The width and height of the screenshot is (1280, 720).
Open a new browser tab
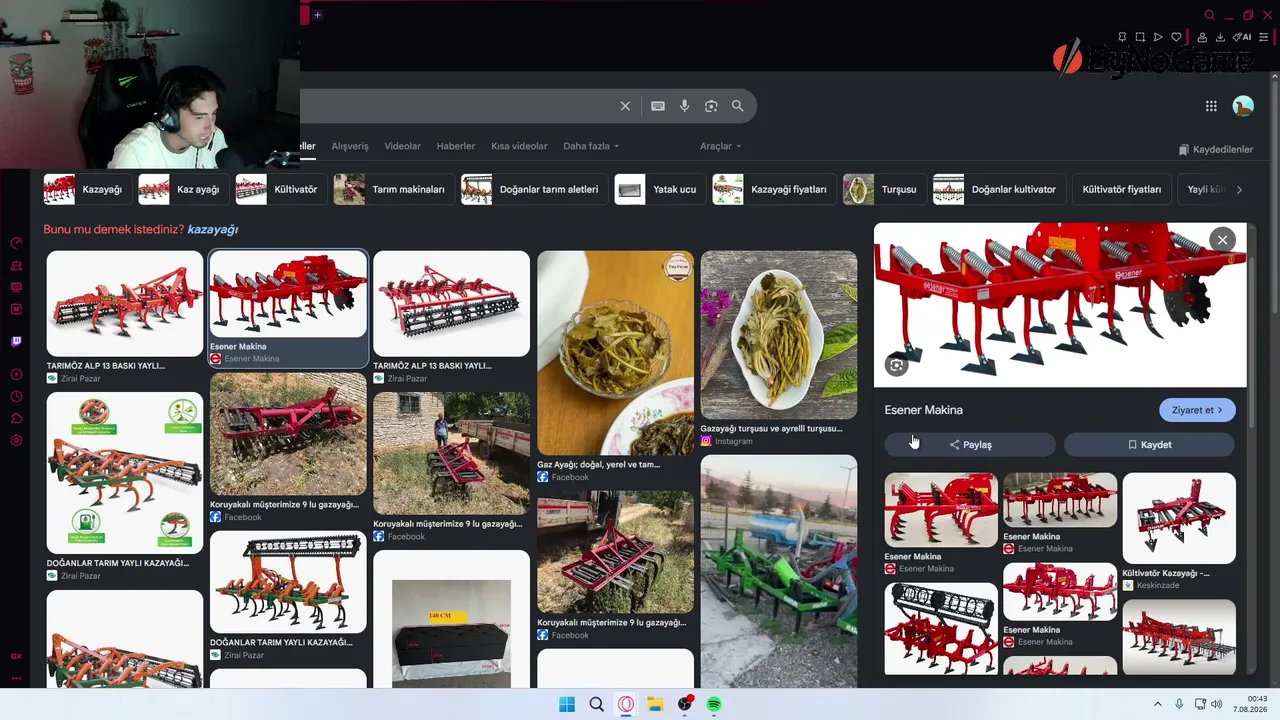point(317,15)
